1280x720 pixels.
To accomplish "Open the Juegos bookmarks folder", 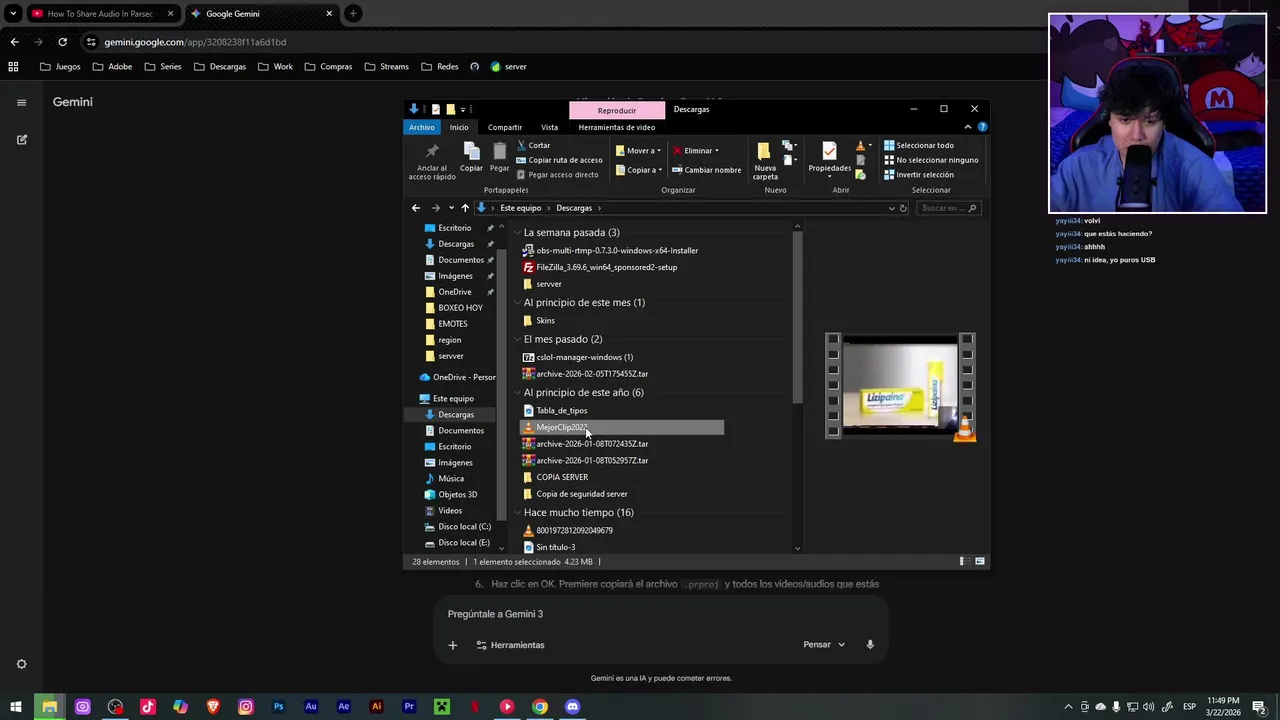I will click(x=60, y=67).
